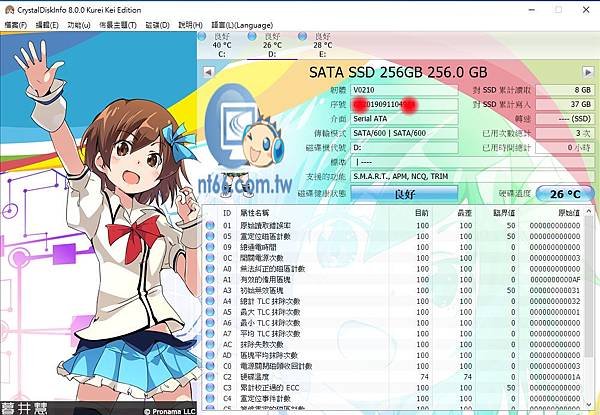The image size is (600, 415).
Task: Click the blue status orb above drive E:
Action: pyautogui.click(x=302, y=36)
